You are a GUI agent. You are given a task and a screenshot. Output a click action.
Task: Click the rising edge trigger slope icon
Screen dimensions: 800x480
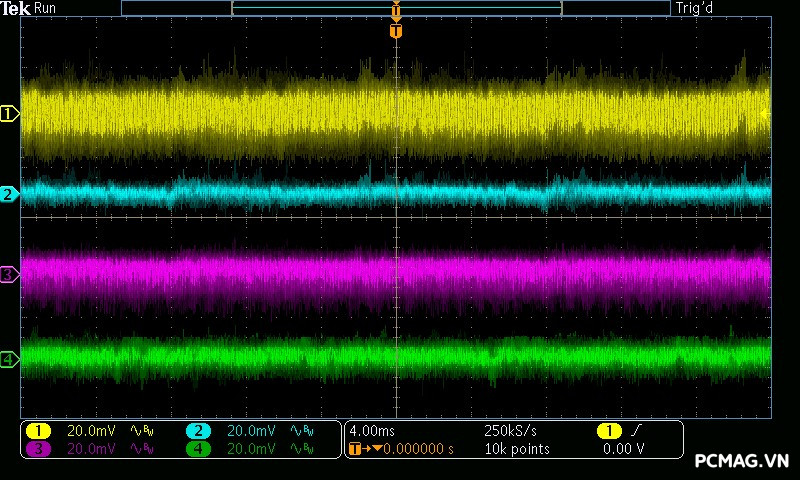[x=638, y=431]
